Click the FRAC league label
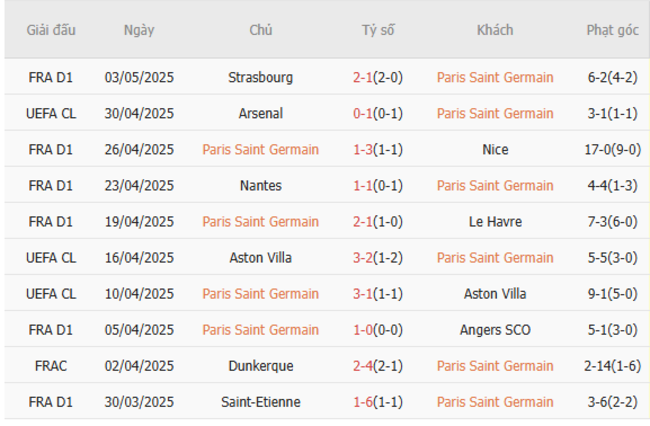Viewport: 650px width, 426px height. tap(51, 365)
